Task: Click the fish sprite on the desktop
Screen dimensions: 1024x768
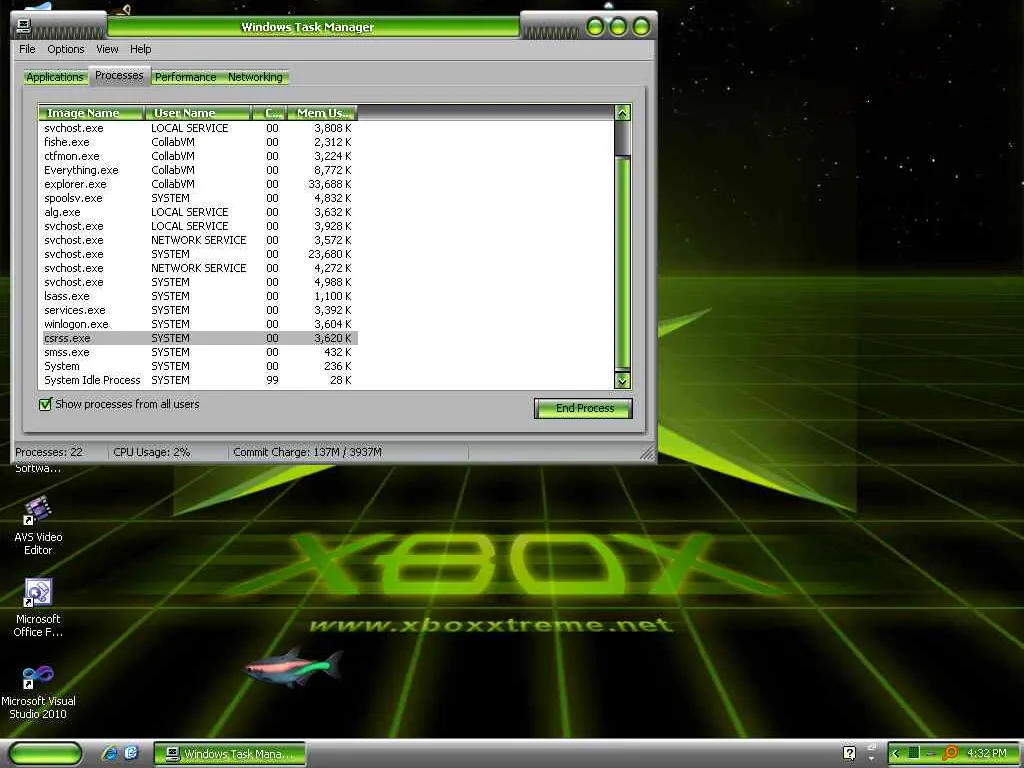Action: coord(294,667)
